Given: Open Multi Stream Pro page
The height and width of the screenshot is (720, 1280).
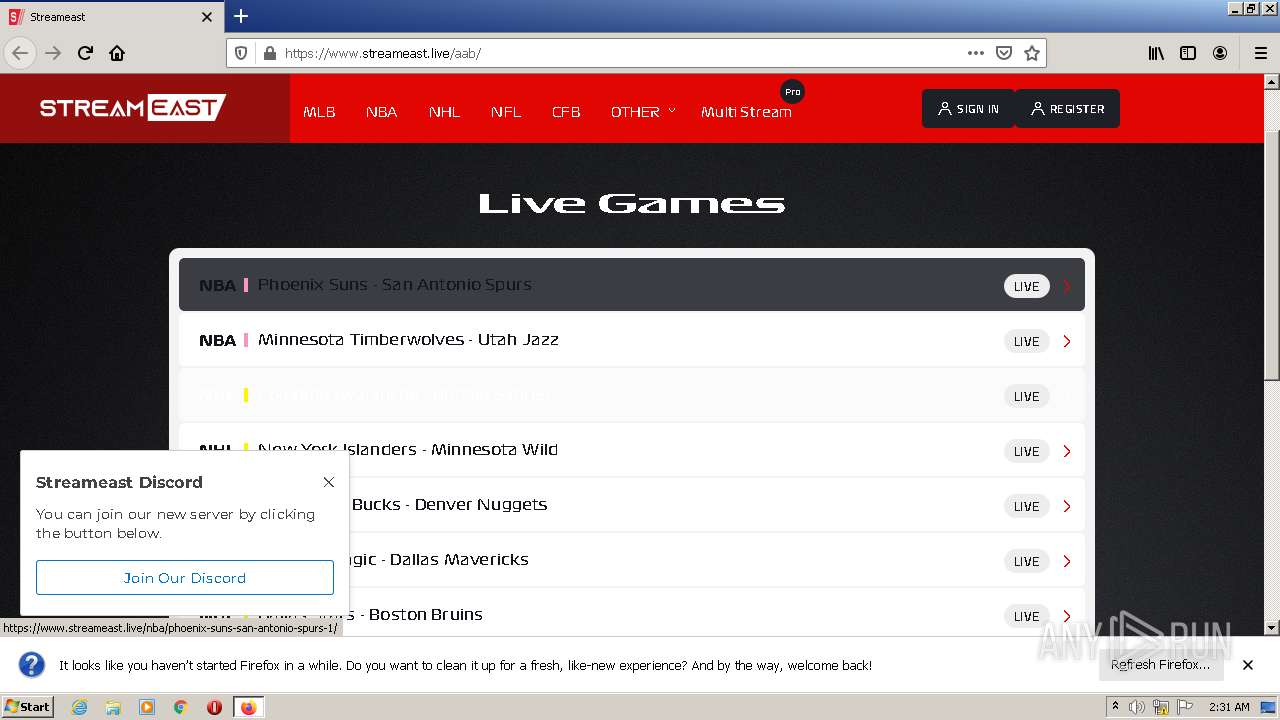Looking at the screenshot, I should (746, 112).
